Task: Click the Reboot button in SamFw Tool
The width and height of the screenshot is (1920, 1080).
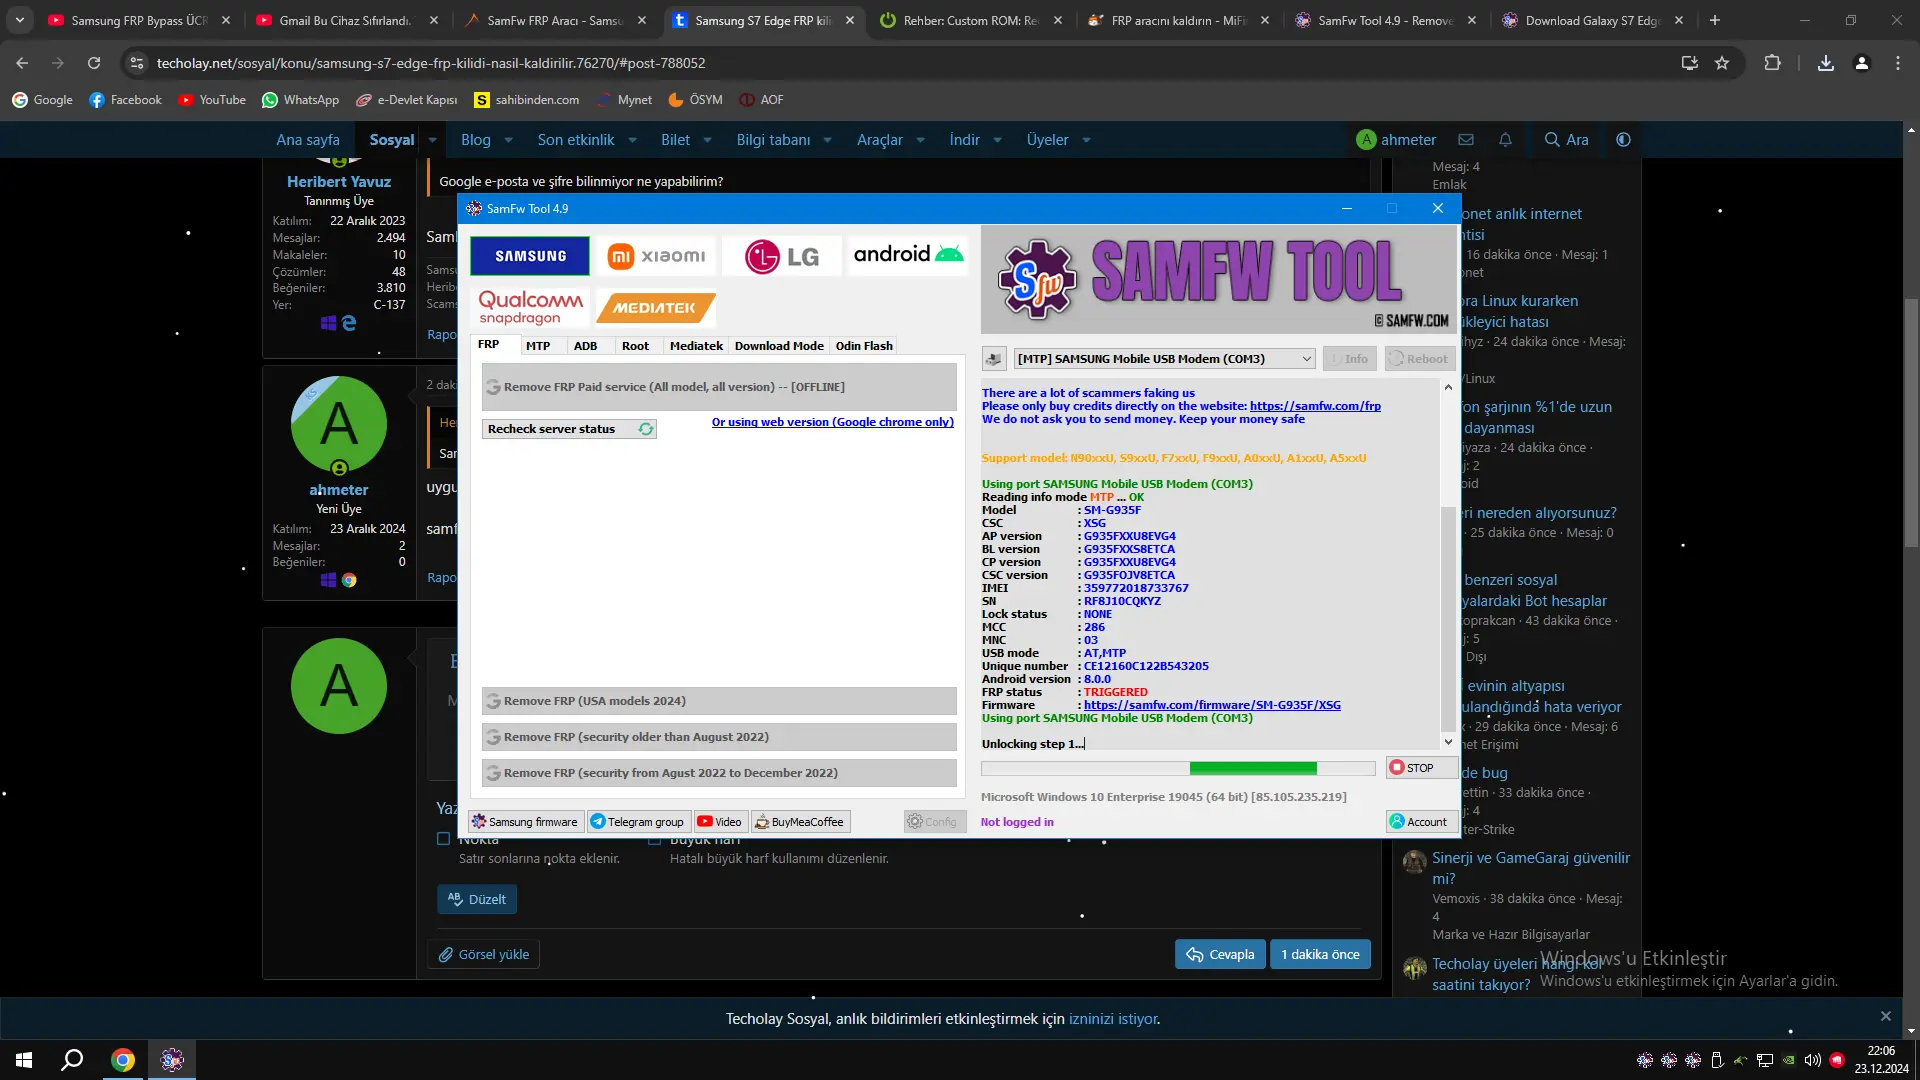Action: 1420,359
